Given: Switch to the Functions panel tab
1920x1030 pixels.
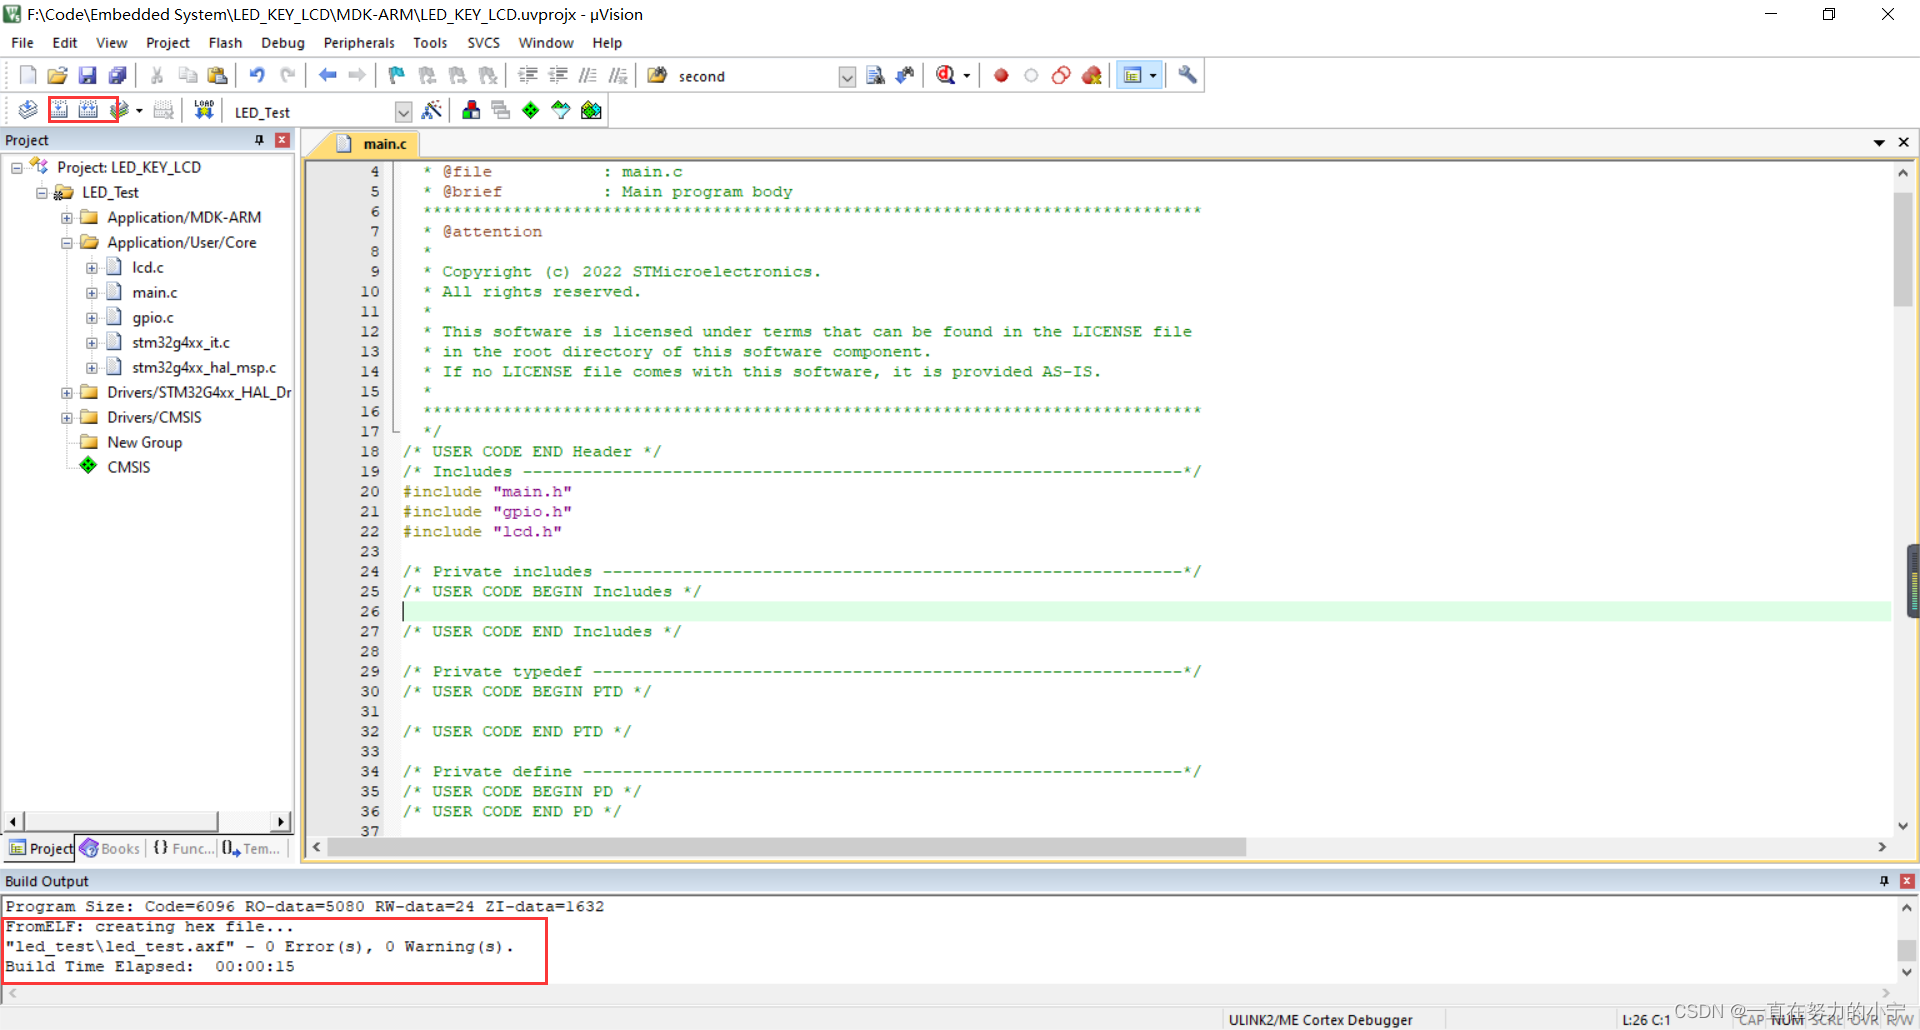Looking at the screenshot, I should pos(182,848).
